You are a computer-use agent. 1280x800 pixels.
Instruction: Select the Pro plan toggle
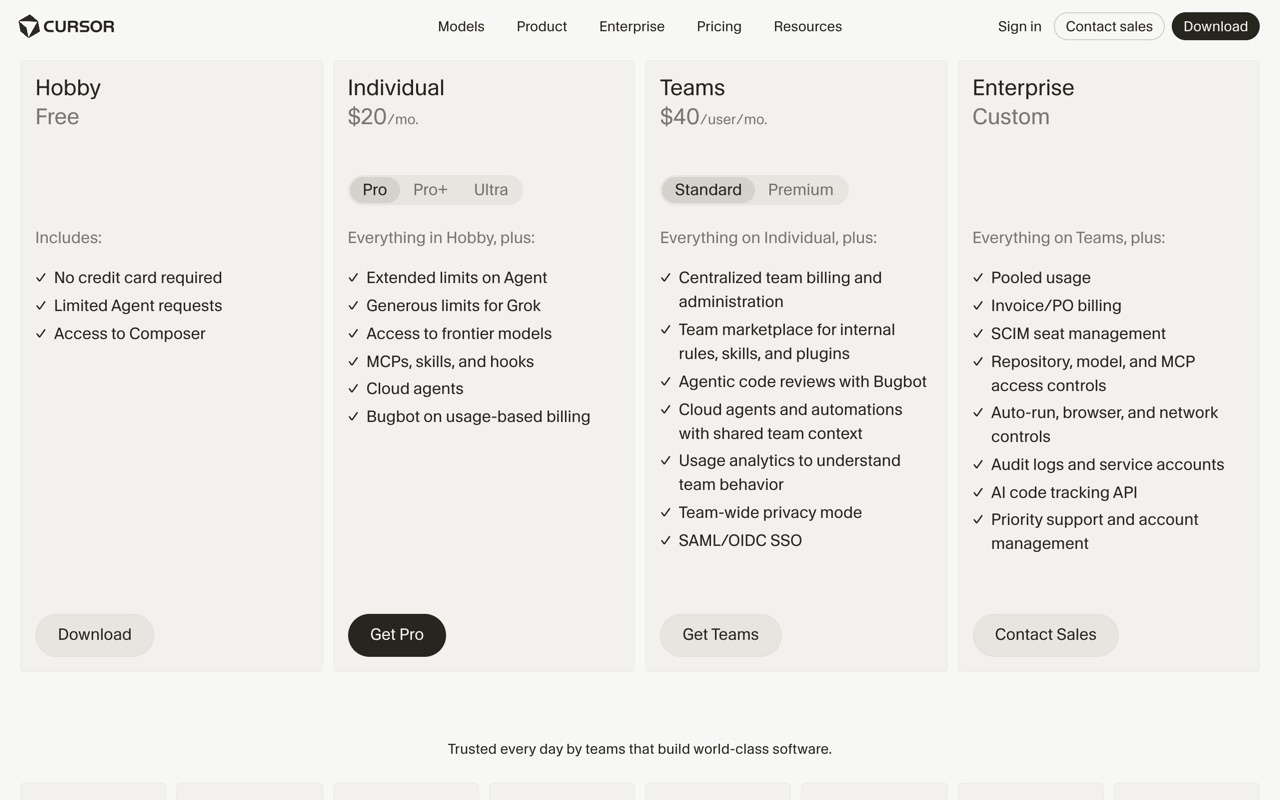375,190
